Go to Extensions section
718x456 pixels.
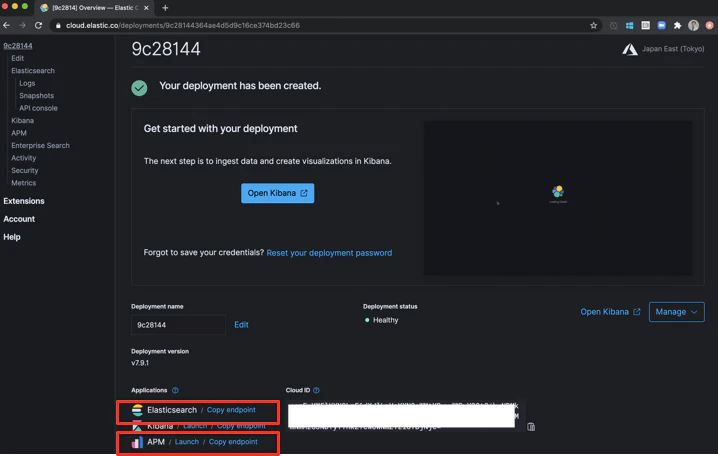pyautogui.click(x=24, y=201)
